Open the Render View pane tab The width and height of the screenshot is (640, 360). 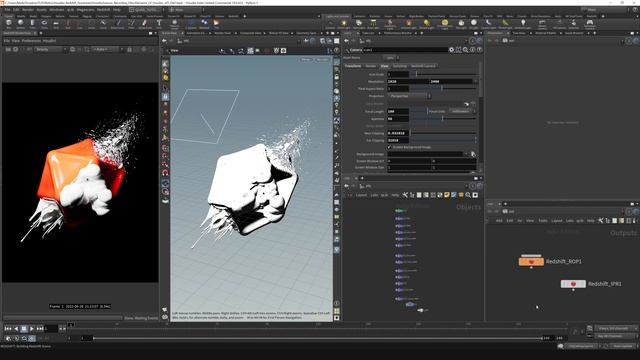(223, 33)
